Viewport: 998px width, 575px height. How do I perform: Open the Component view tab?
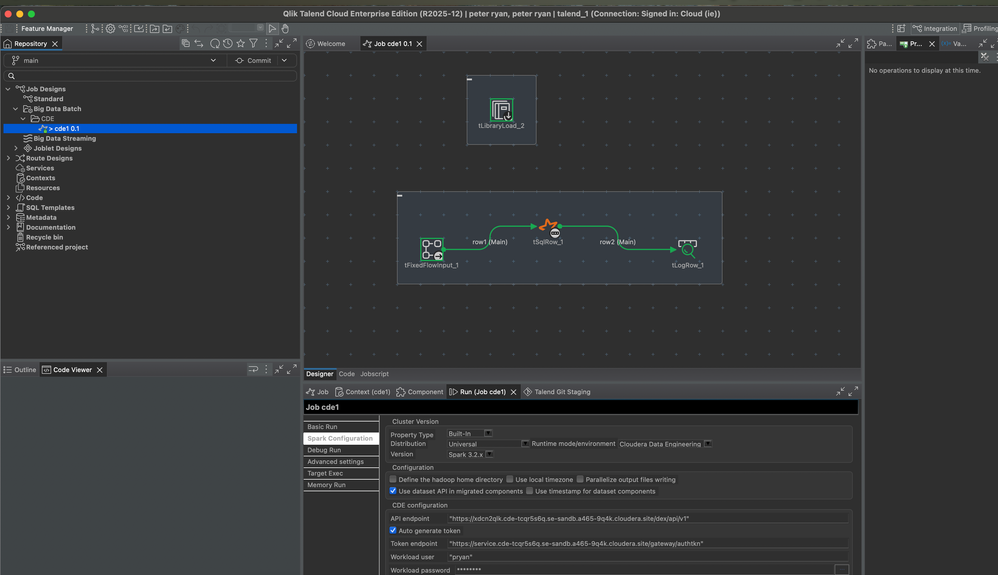(419, 392)
